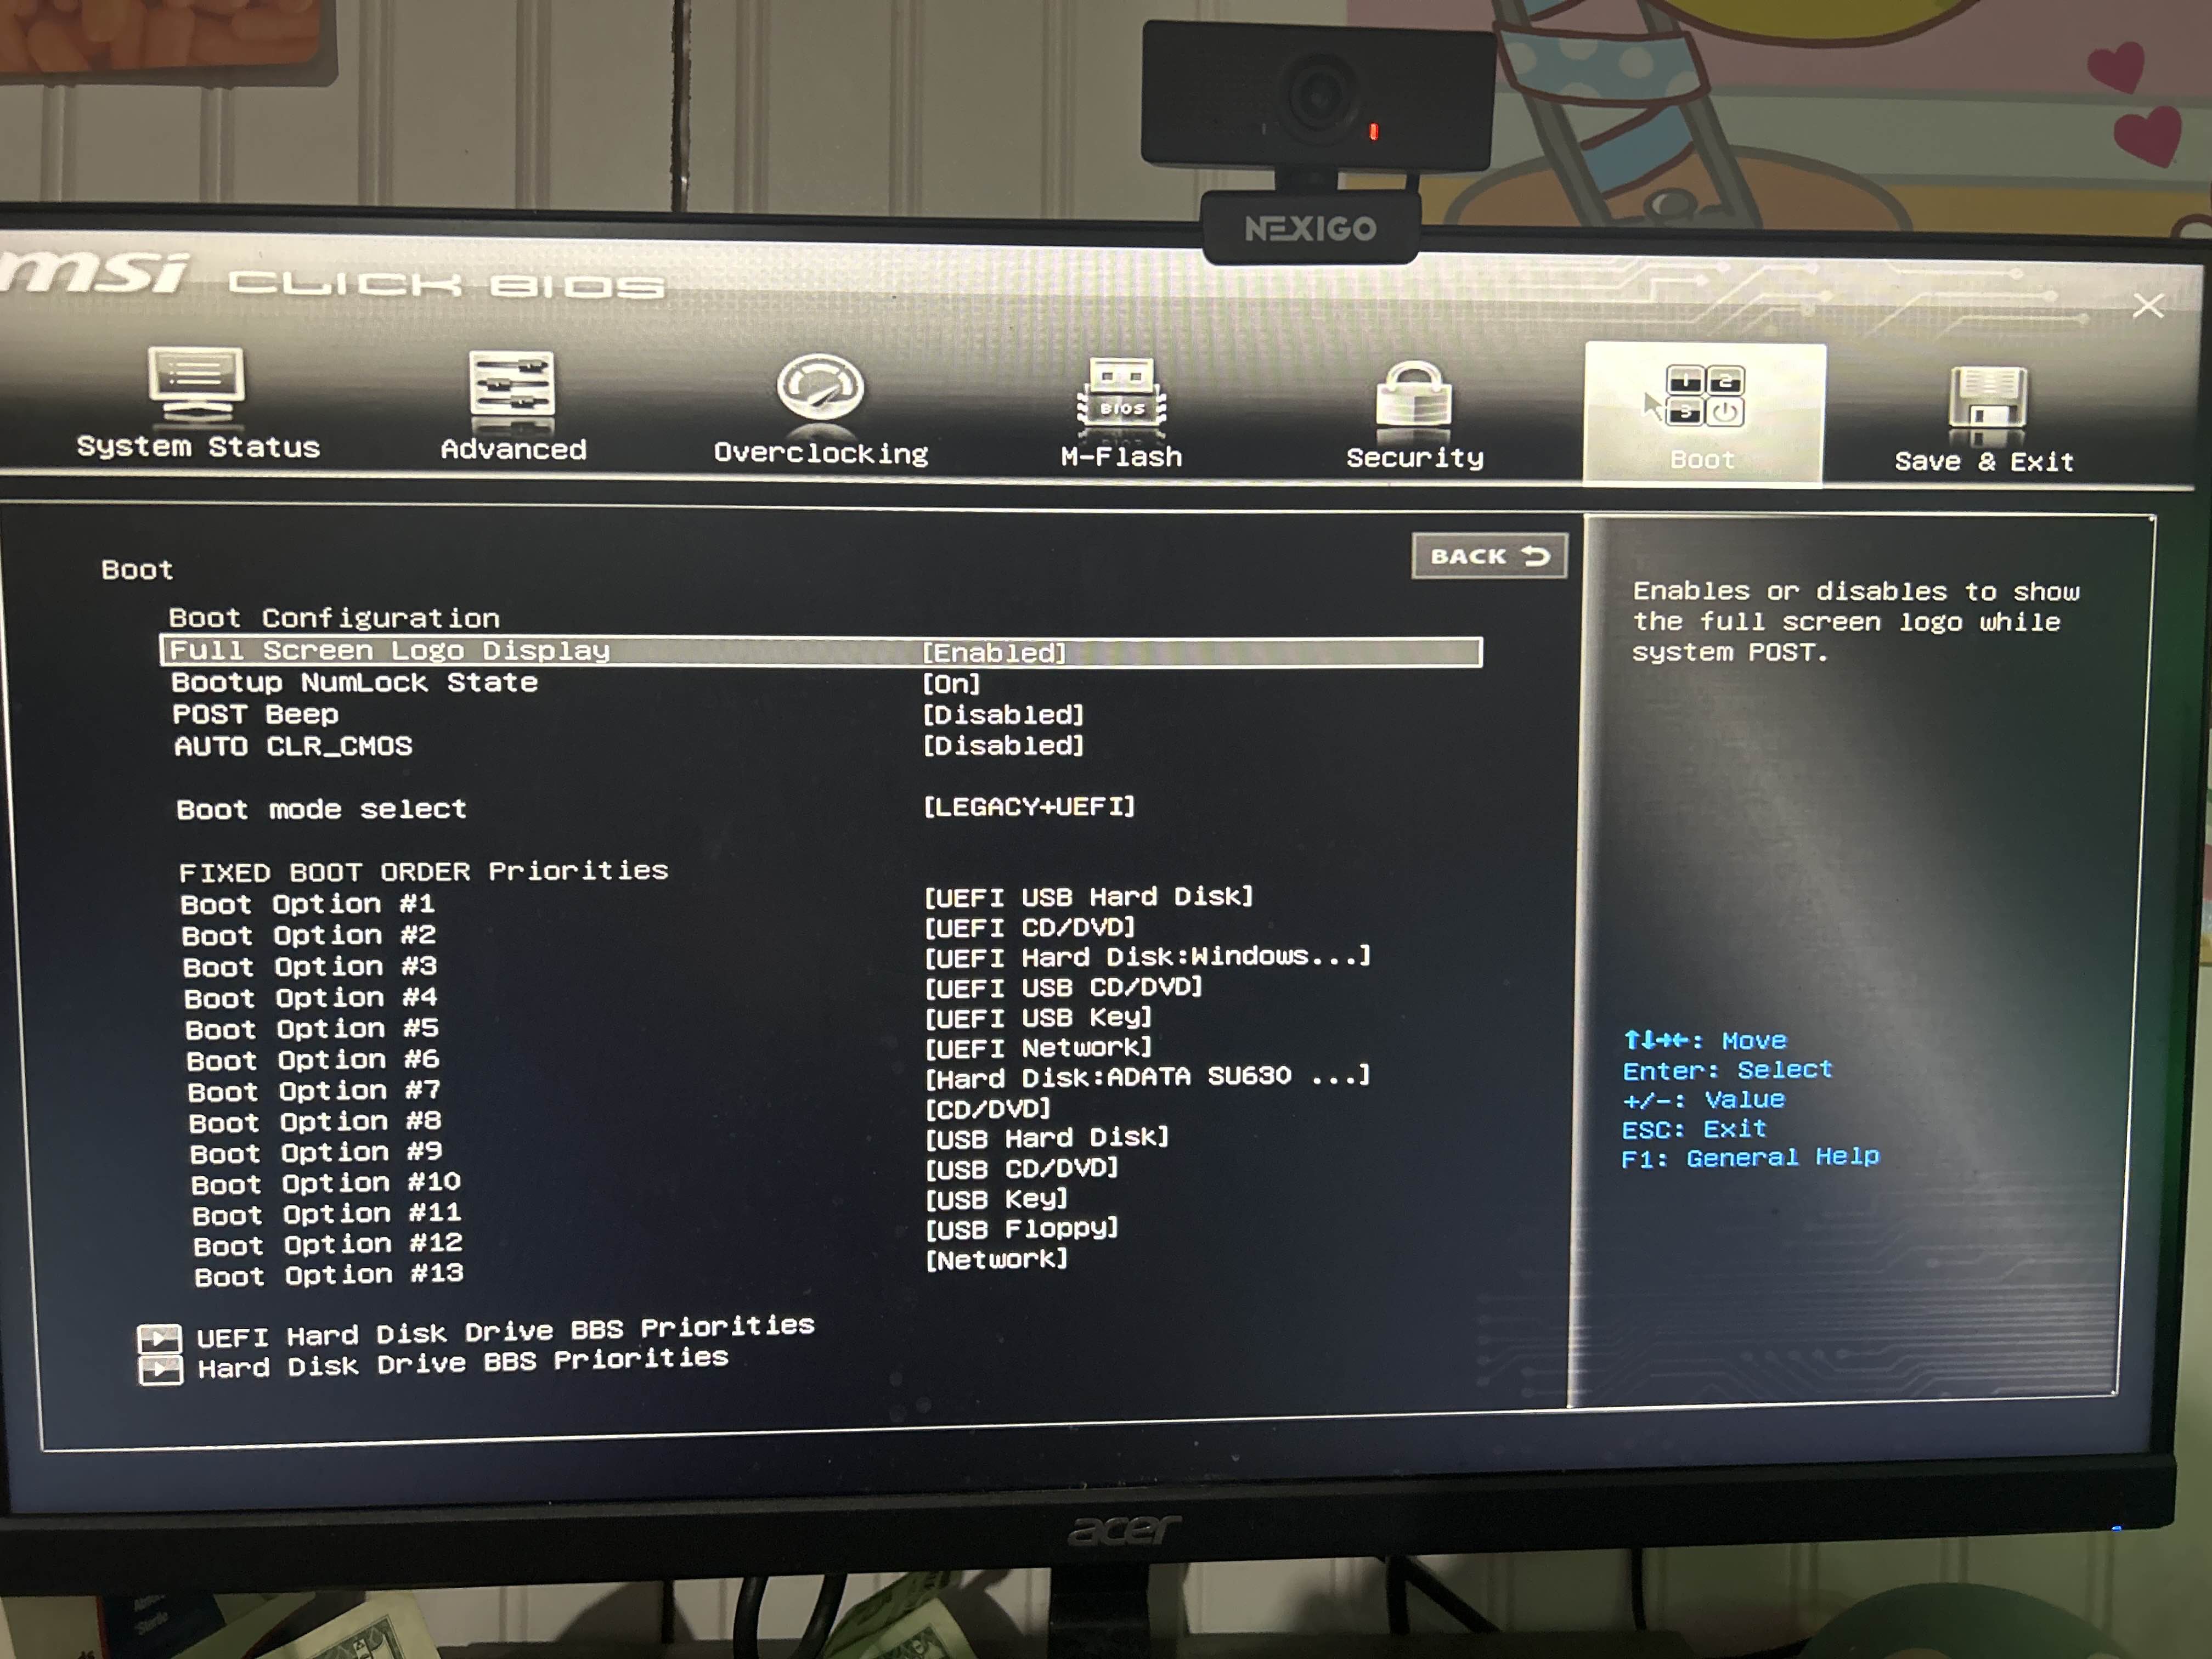Select Boot Option #13 Network entry
2212x1659 pixels.
click(x=996, y=1259)
